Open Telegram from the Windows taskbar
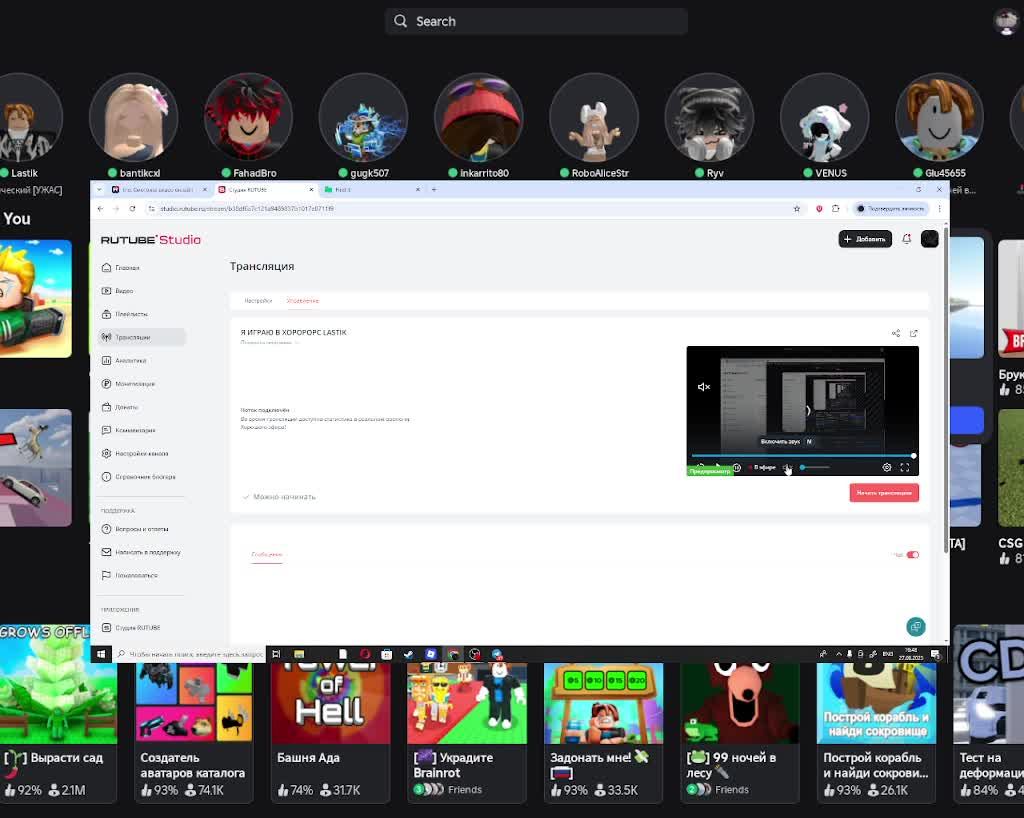 pos(497,653)
